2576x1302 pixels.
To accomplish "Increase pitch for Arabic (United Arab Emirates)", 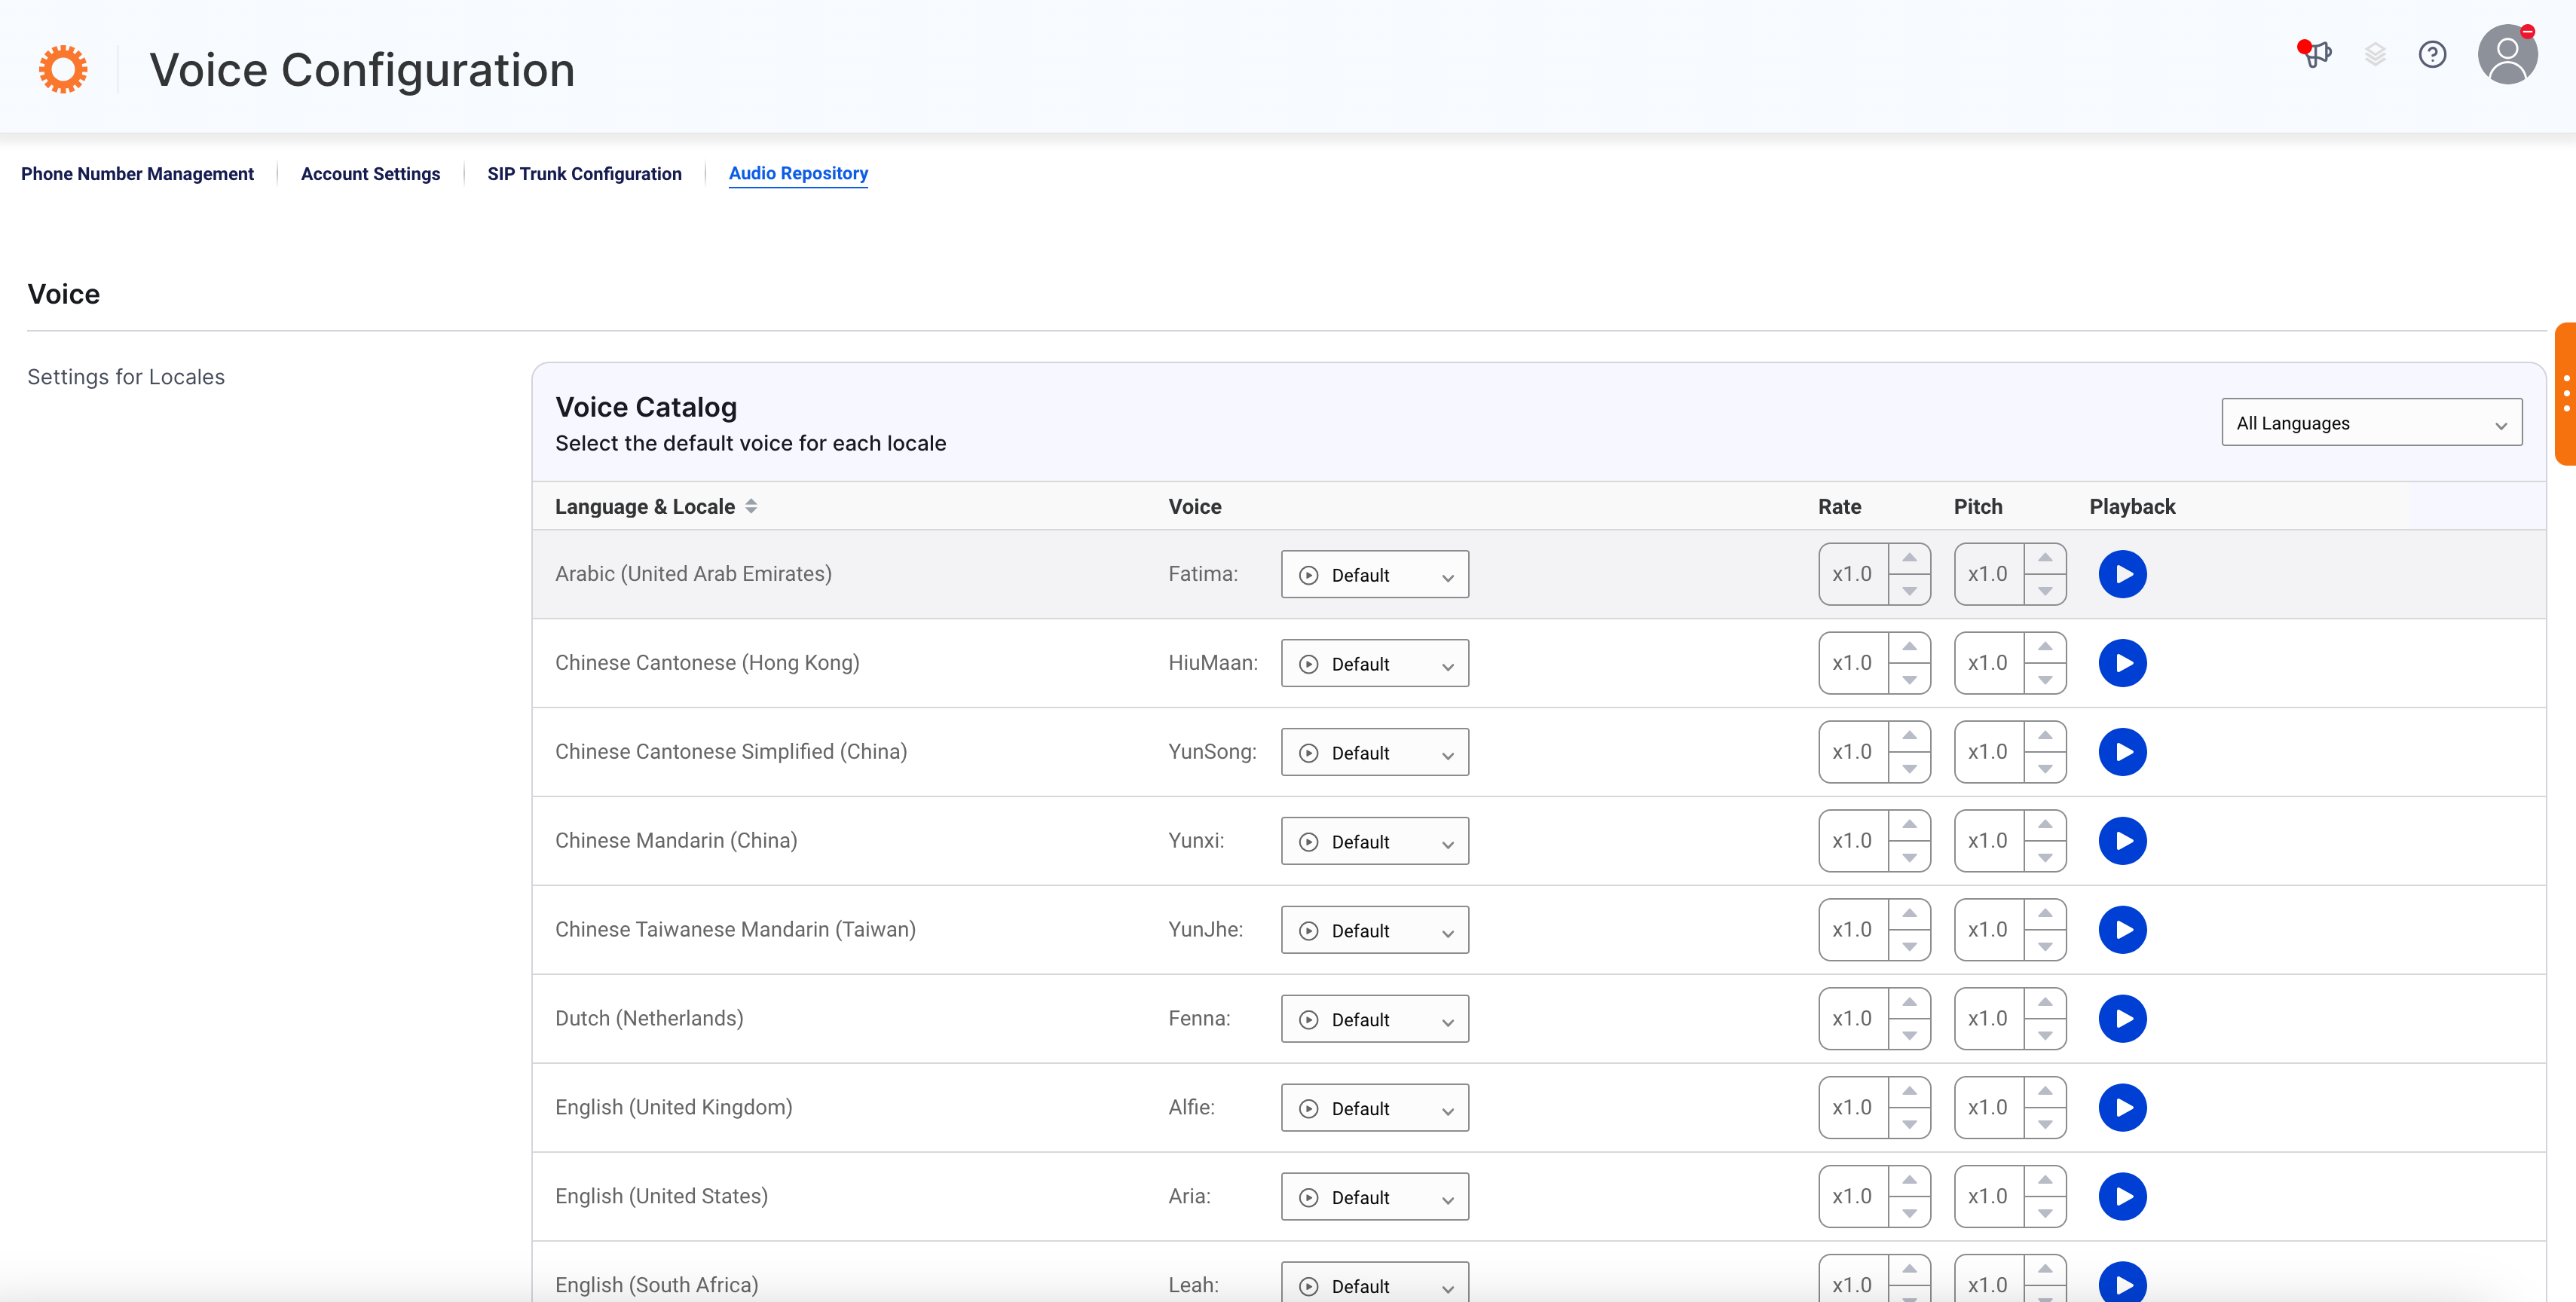I will (2045, 558).
